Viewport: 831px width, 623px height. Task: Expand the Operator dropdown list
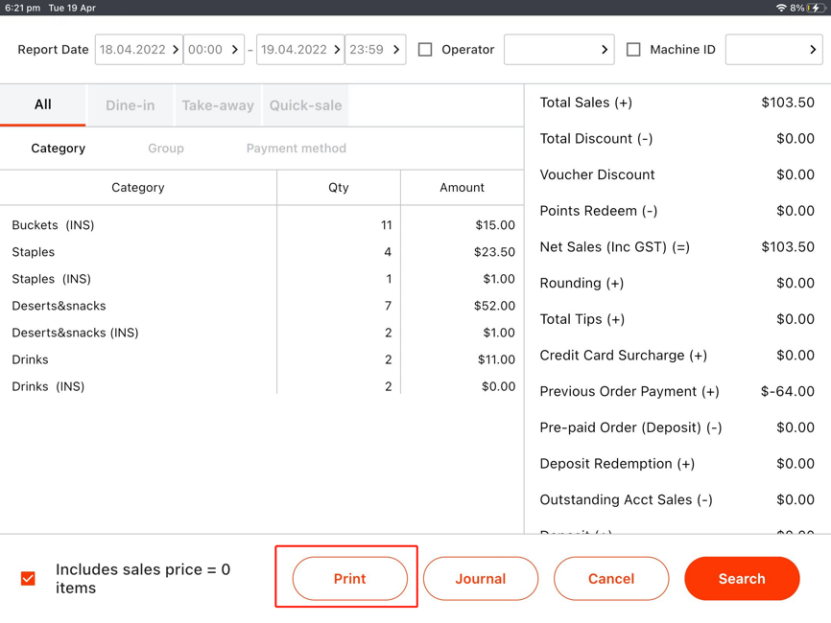point(558,50)
